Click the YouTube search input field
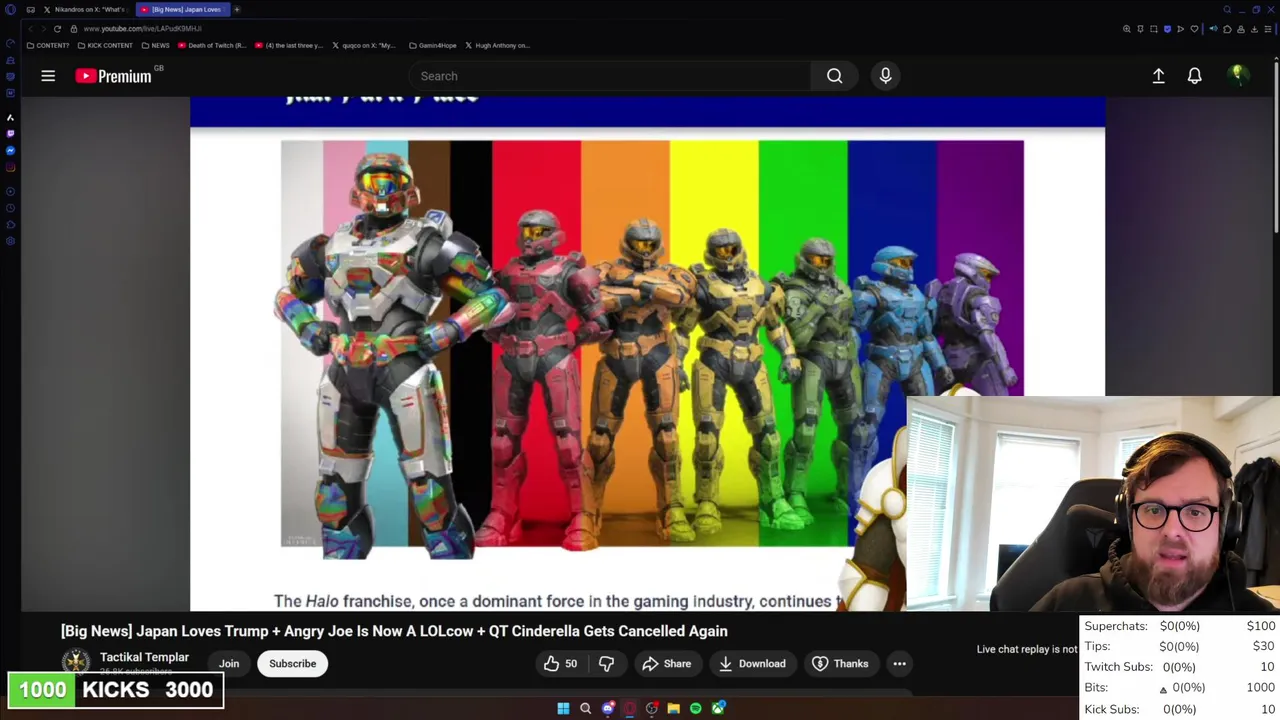 (610, 76)
